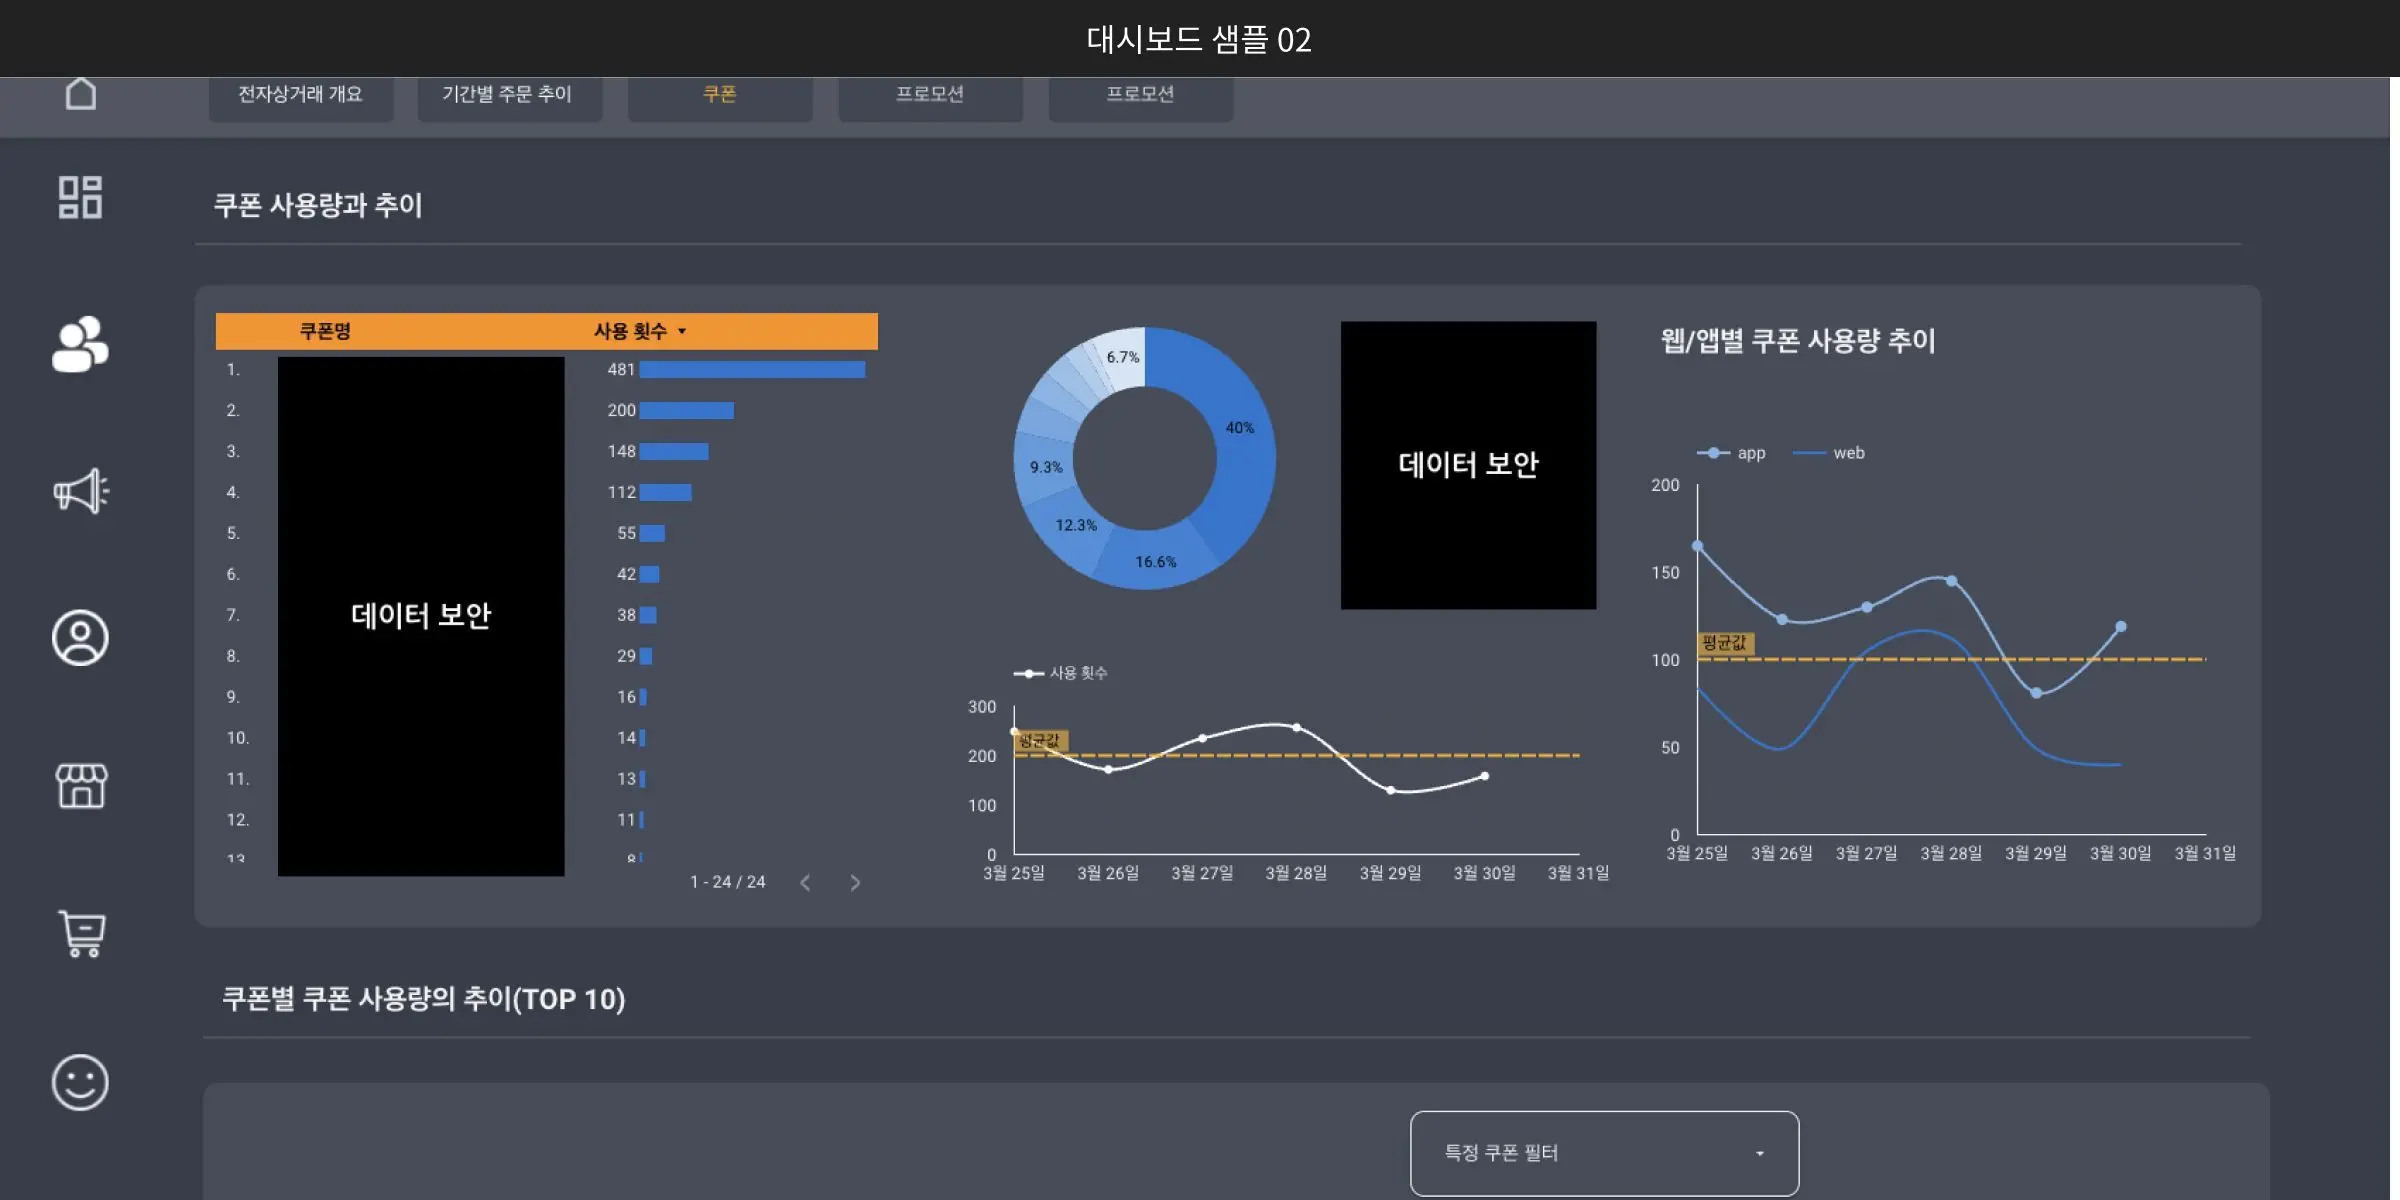Viewport: 2400px width, 1200px height.
Task: Click the 148 usage bar
Action: 674,452
